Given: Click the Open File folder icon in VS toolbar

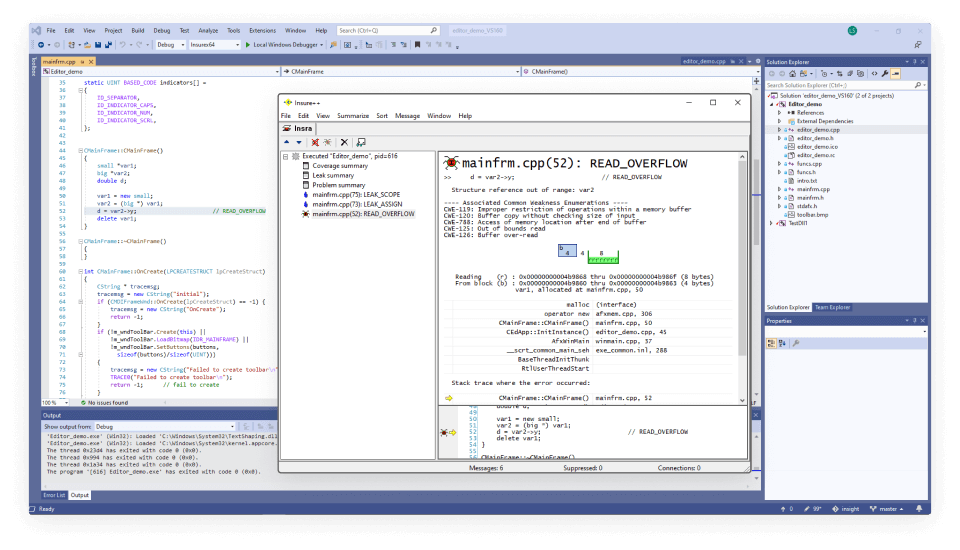Looking at the screenshot, I should coord(88,45).
